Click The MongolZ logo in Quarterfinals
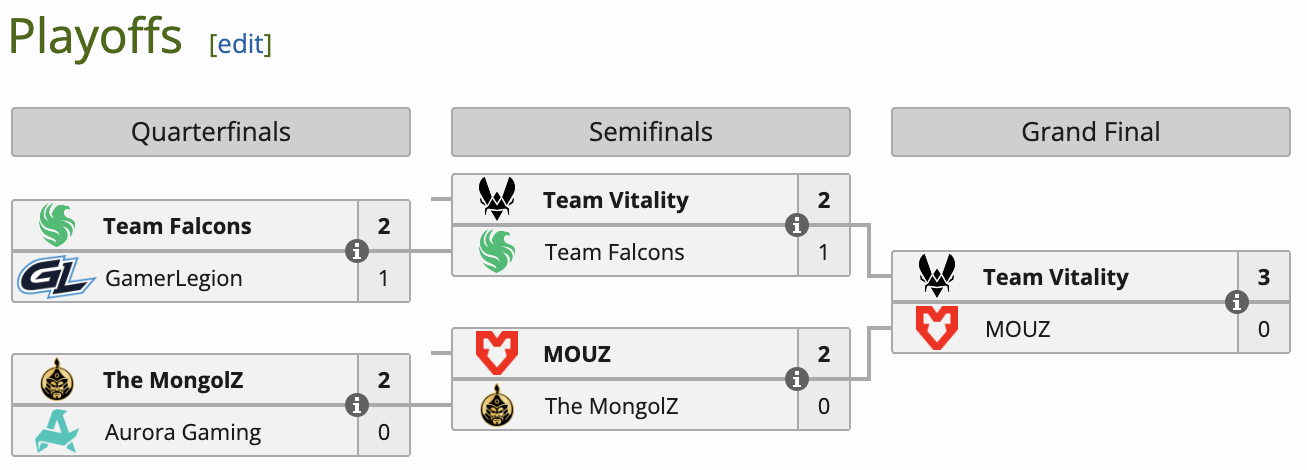The image size is (1307, 470). coord(57,380)
